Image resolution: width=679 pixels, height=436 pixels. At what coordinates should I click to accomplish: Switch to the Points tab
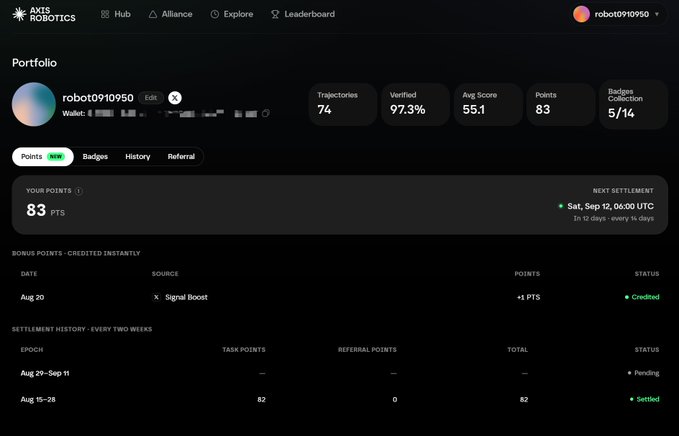[x=43, y=157]
